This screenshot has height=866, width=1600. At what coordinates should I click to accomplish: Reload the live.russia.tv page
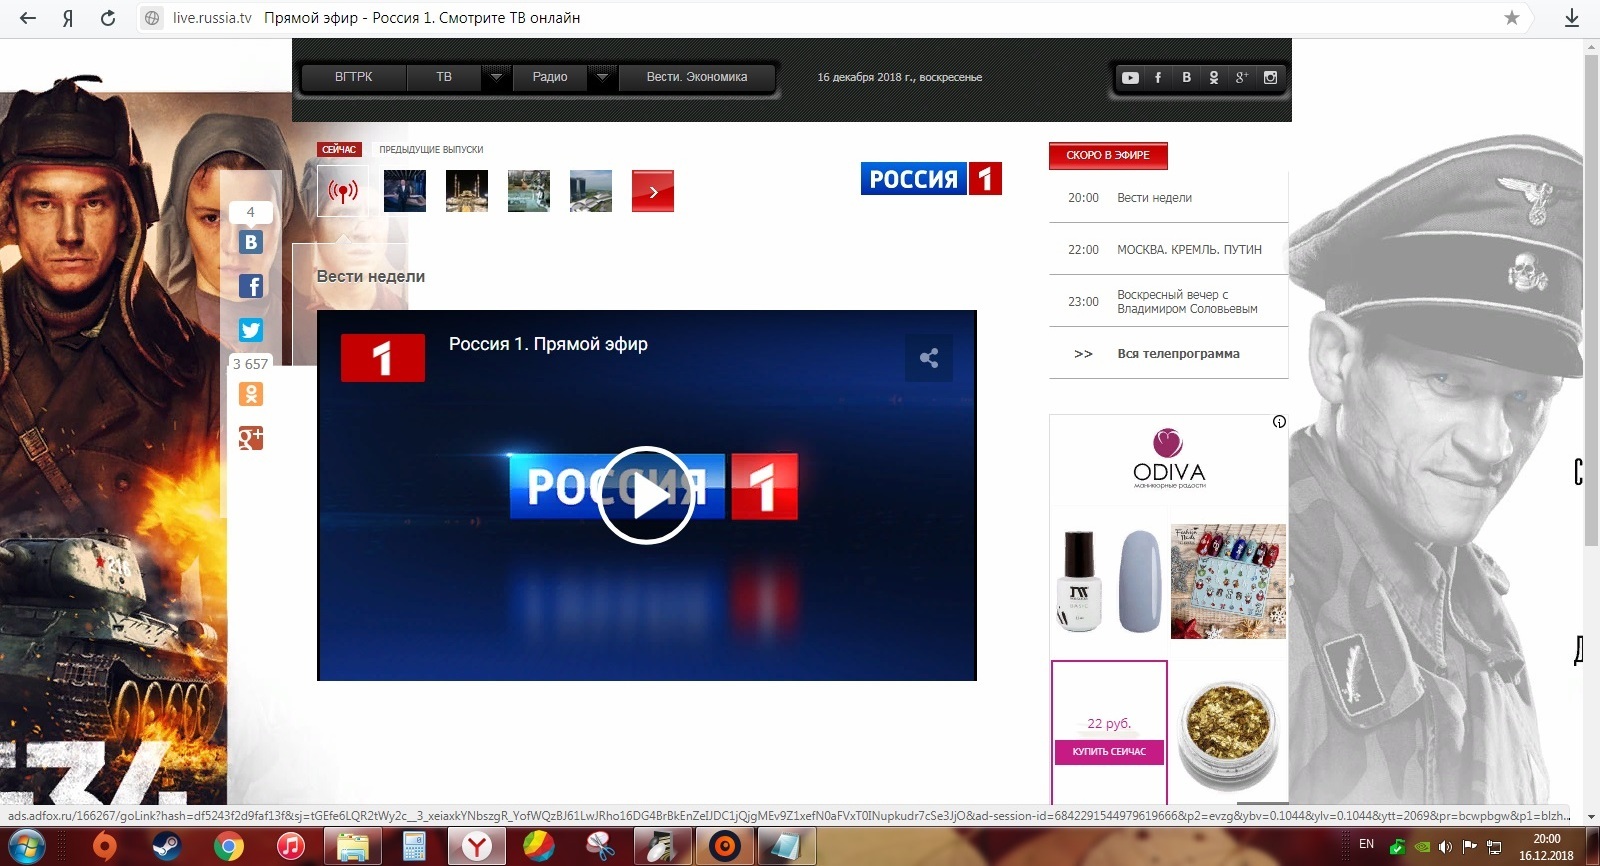coord(108,18)
